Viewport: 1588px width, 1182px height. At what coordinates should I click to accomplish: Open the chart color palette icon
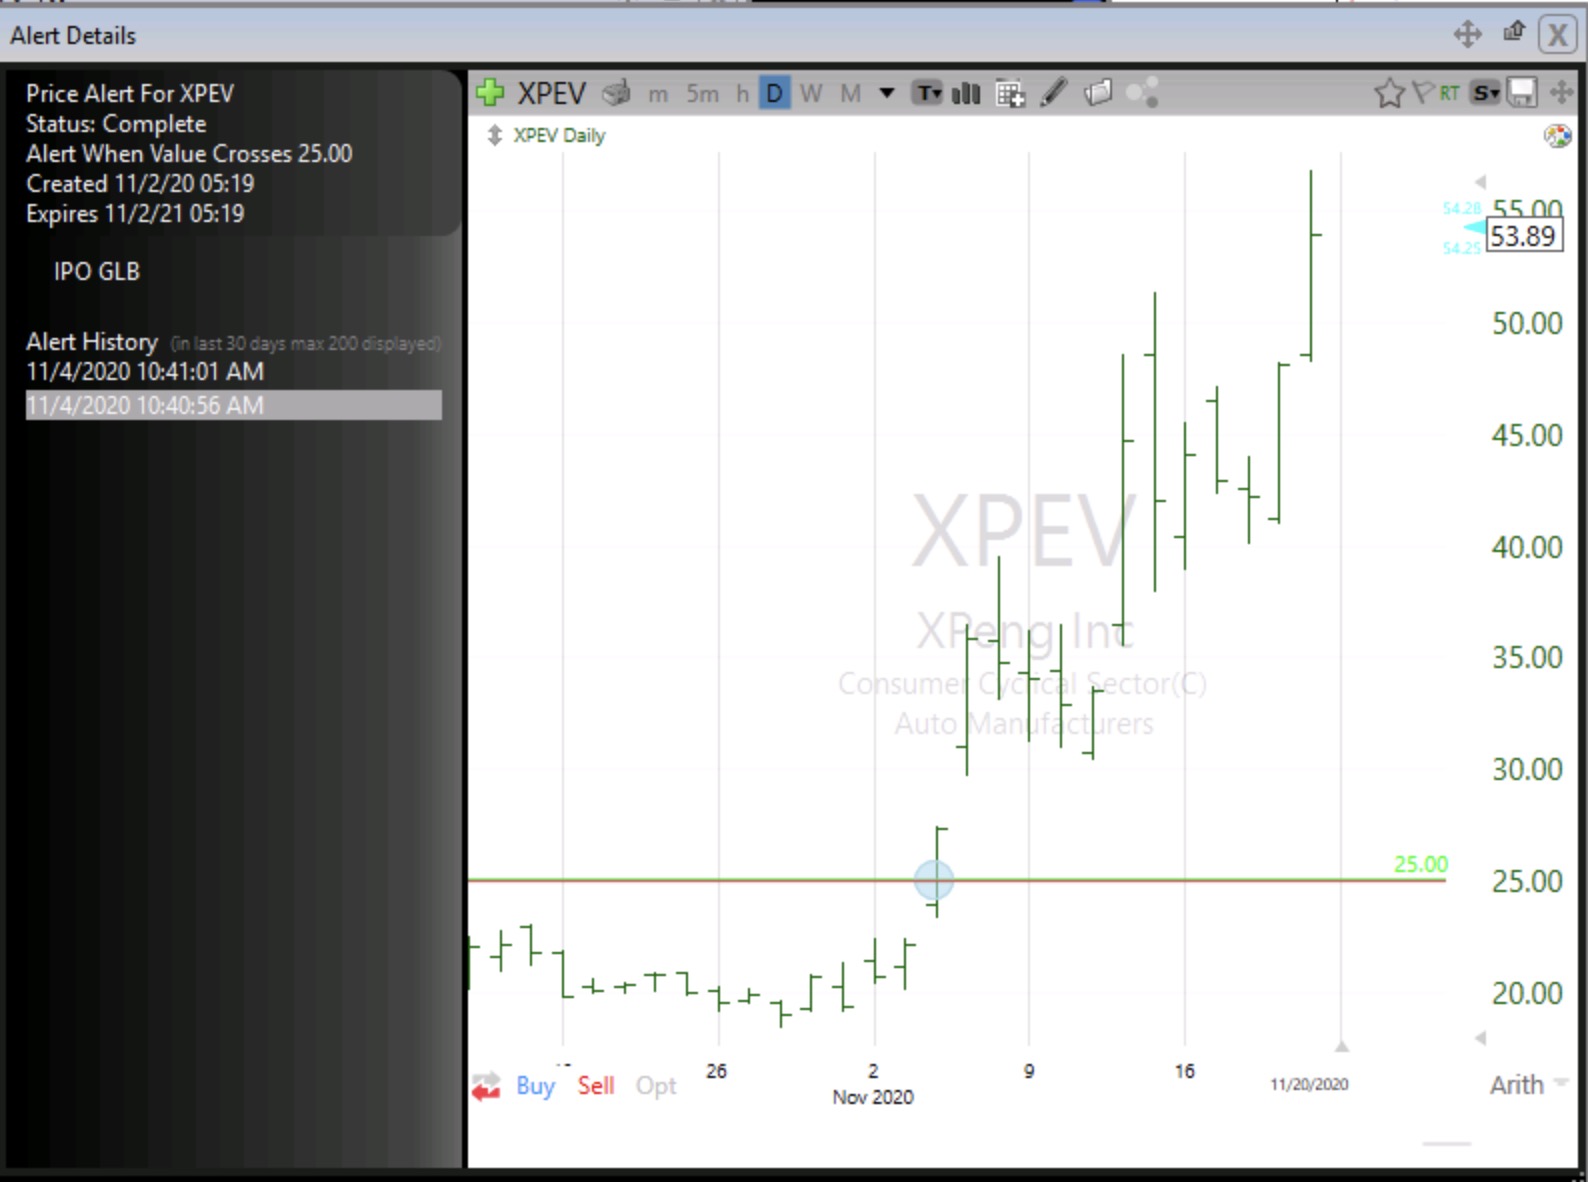coord(1557,136)
